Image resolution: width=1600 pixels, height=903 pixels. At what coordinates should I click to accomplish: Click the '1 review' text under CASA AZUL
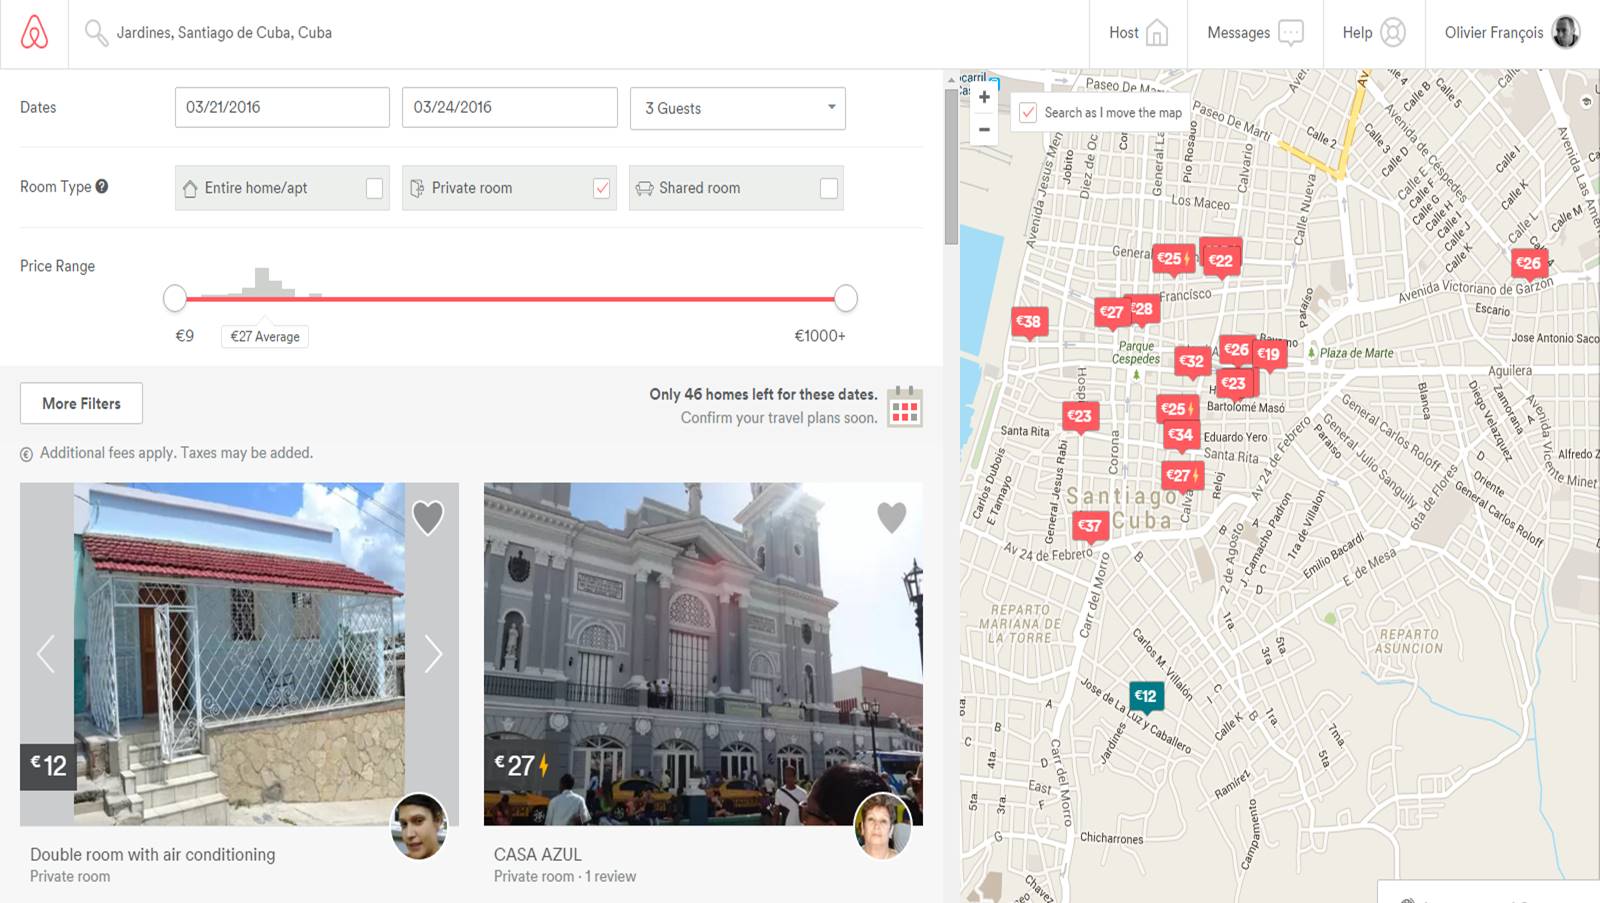pos(611,877)
